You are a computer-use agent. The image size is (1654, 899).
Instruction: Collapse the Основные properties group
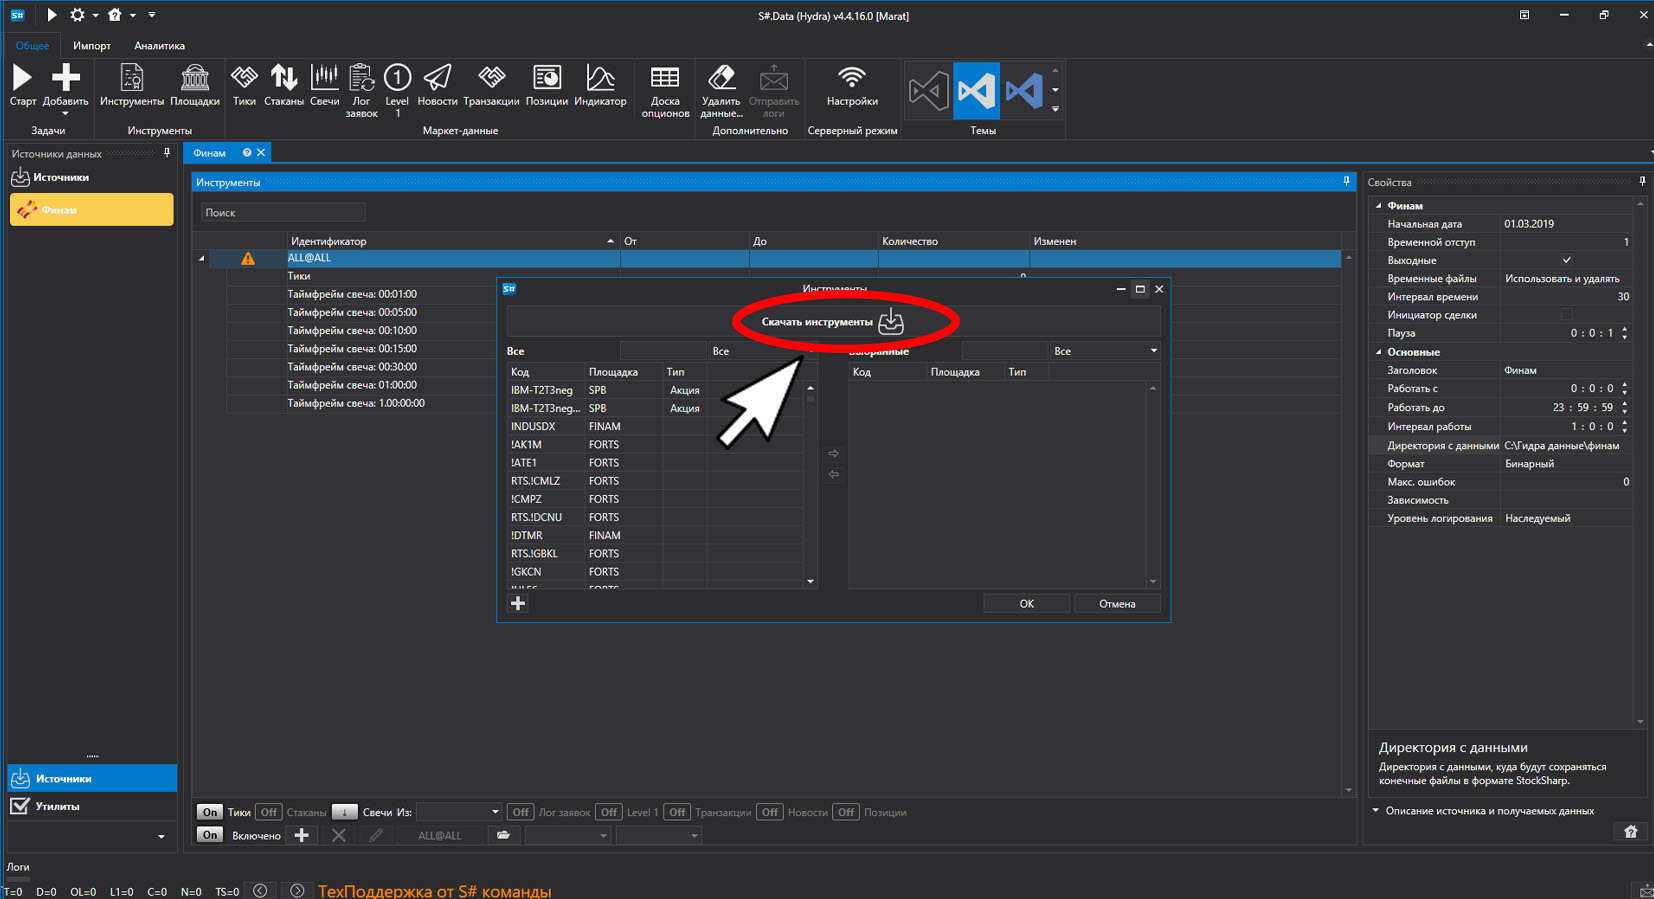[x=1379, y=352]
